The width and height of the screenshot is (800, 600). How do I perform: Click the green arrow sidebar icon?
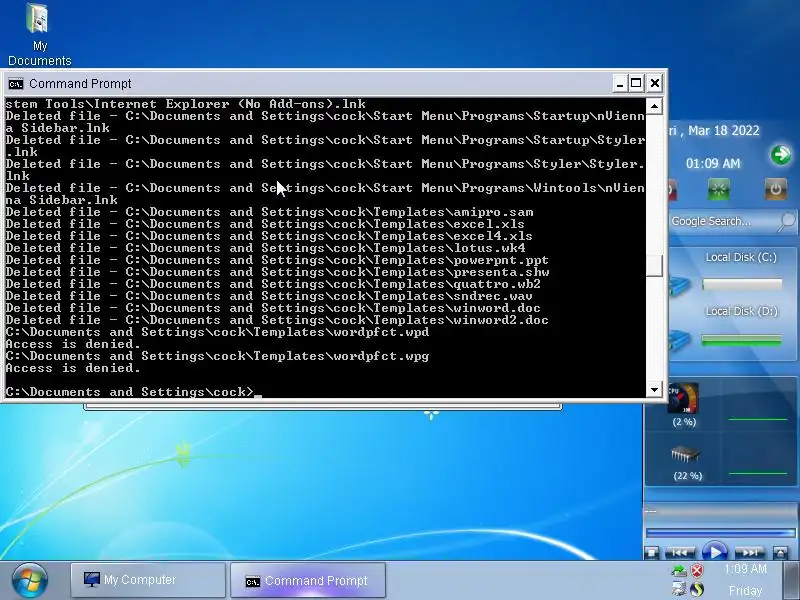pos(780,155)
